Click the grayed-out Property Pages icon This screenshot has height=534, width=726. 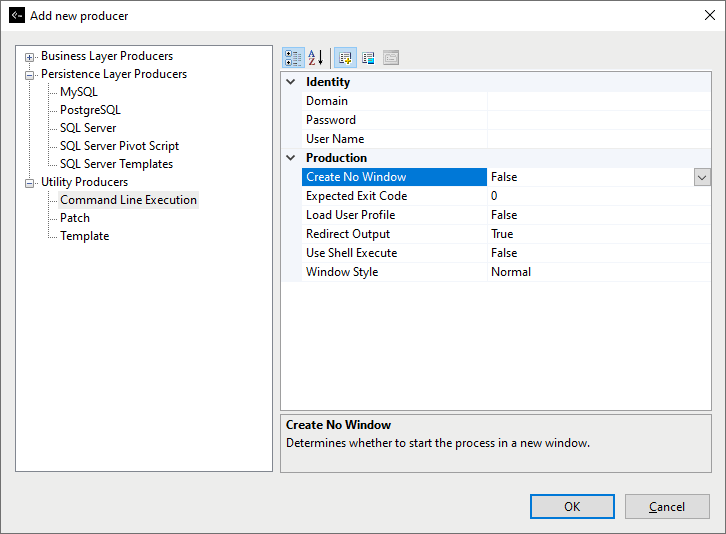click(x=391, y=58)
